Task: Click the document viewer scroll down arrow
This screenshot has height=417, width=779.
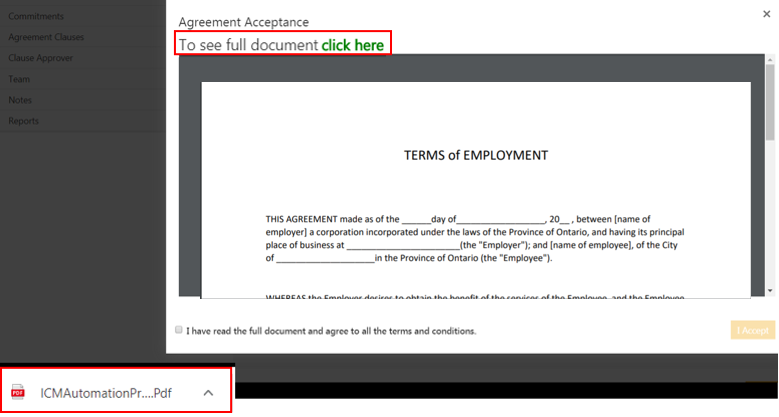Action: tap(770, 291)
